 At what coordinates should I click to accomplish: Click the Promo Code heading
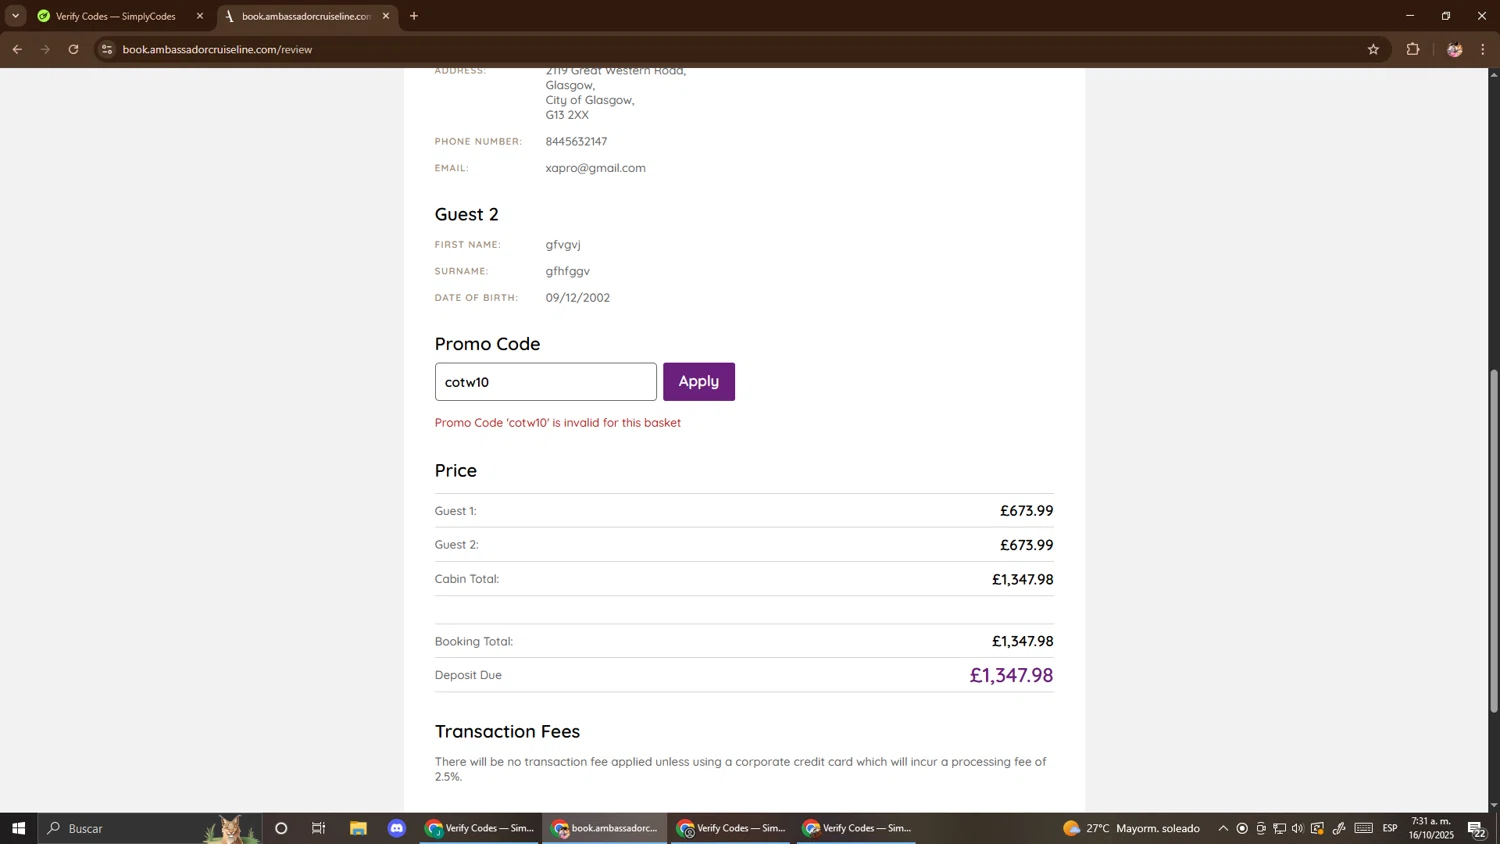pyautogui.click(x=488, y=344)
